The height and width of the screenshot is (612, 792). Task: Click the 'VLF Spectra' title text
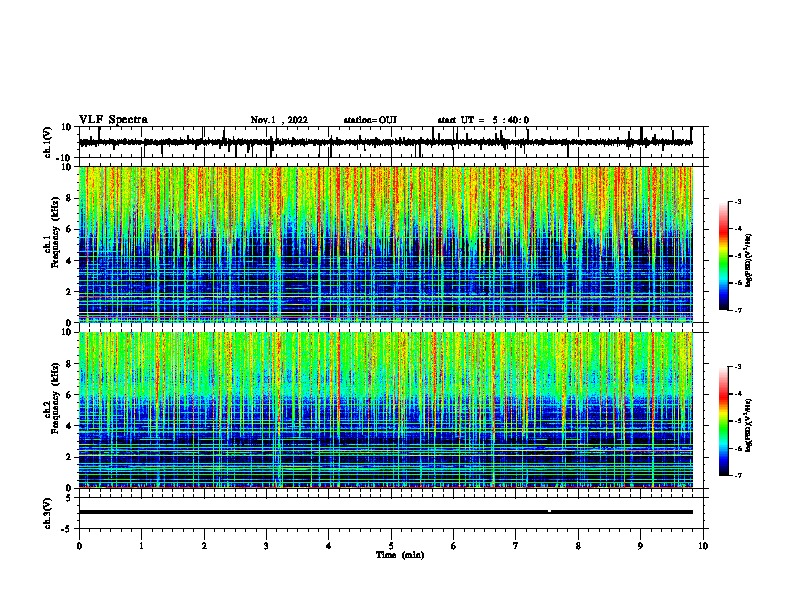(x=113, y=120)
